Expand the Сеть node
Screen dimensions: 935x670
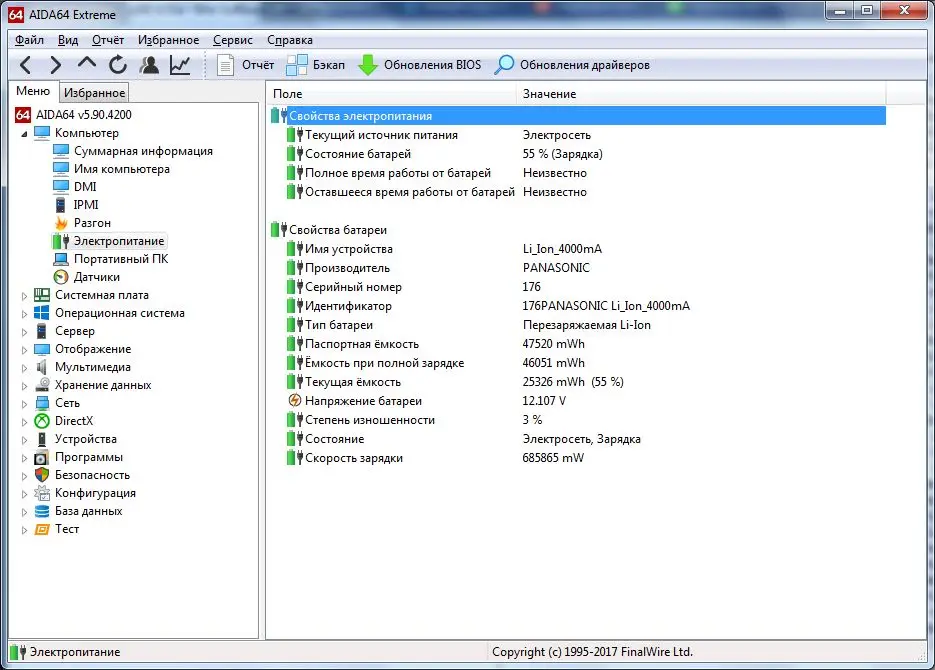point(24,404)
